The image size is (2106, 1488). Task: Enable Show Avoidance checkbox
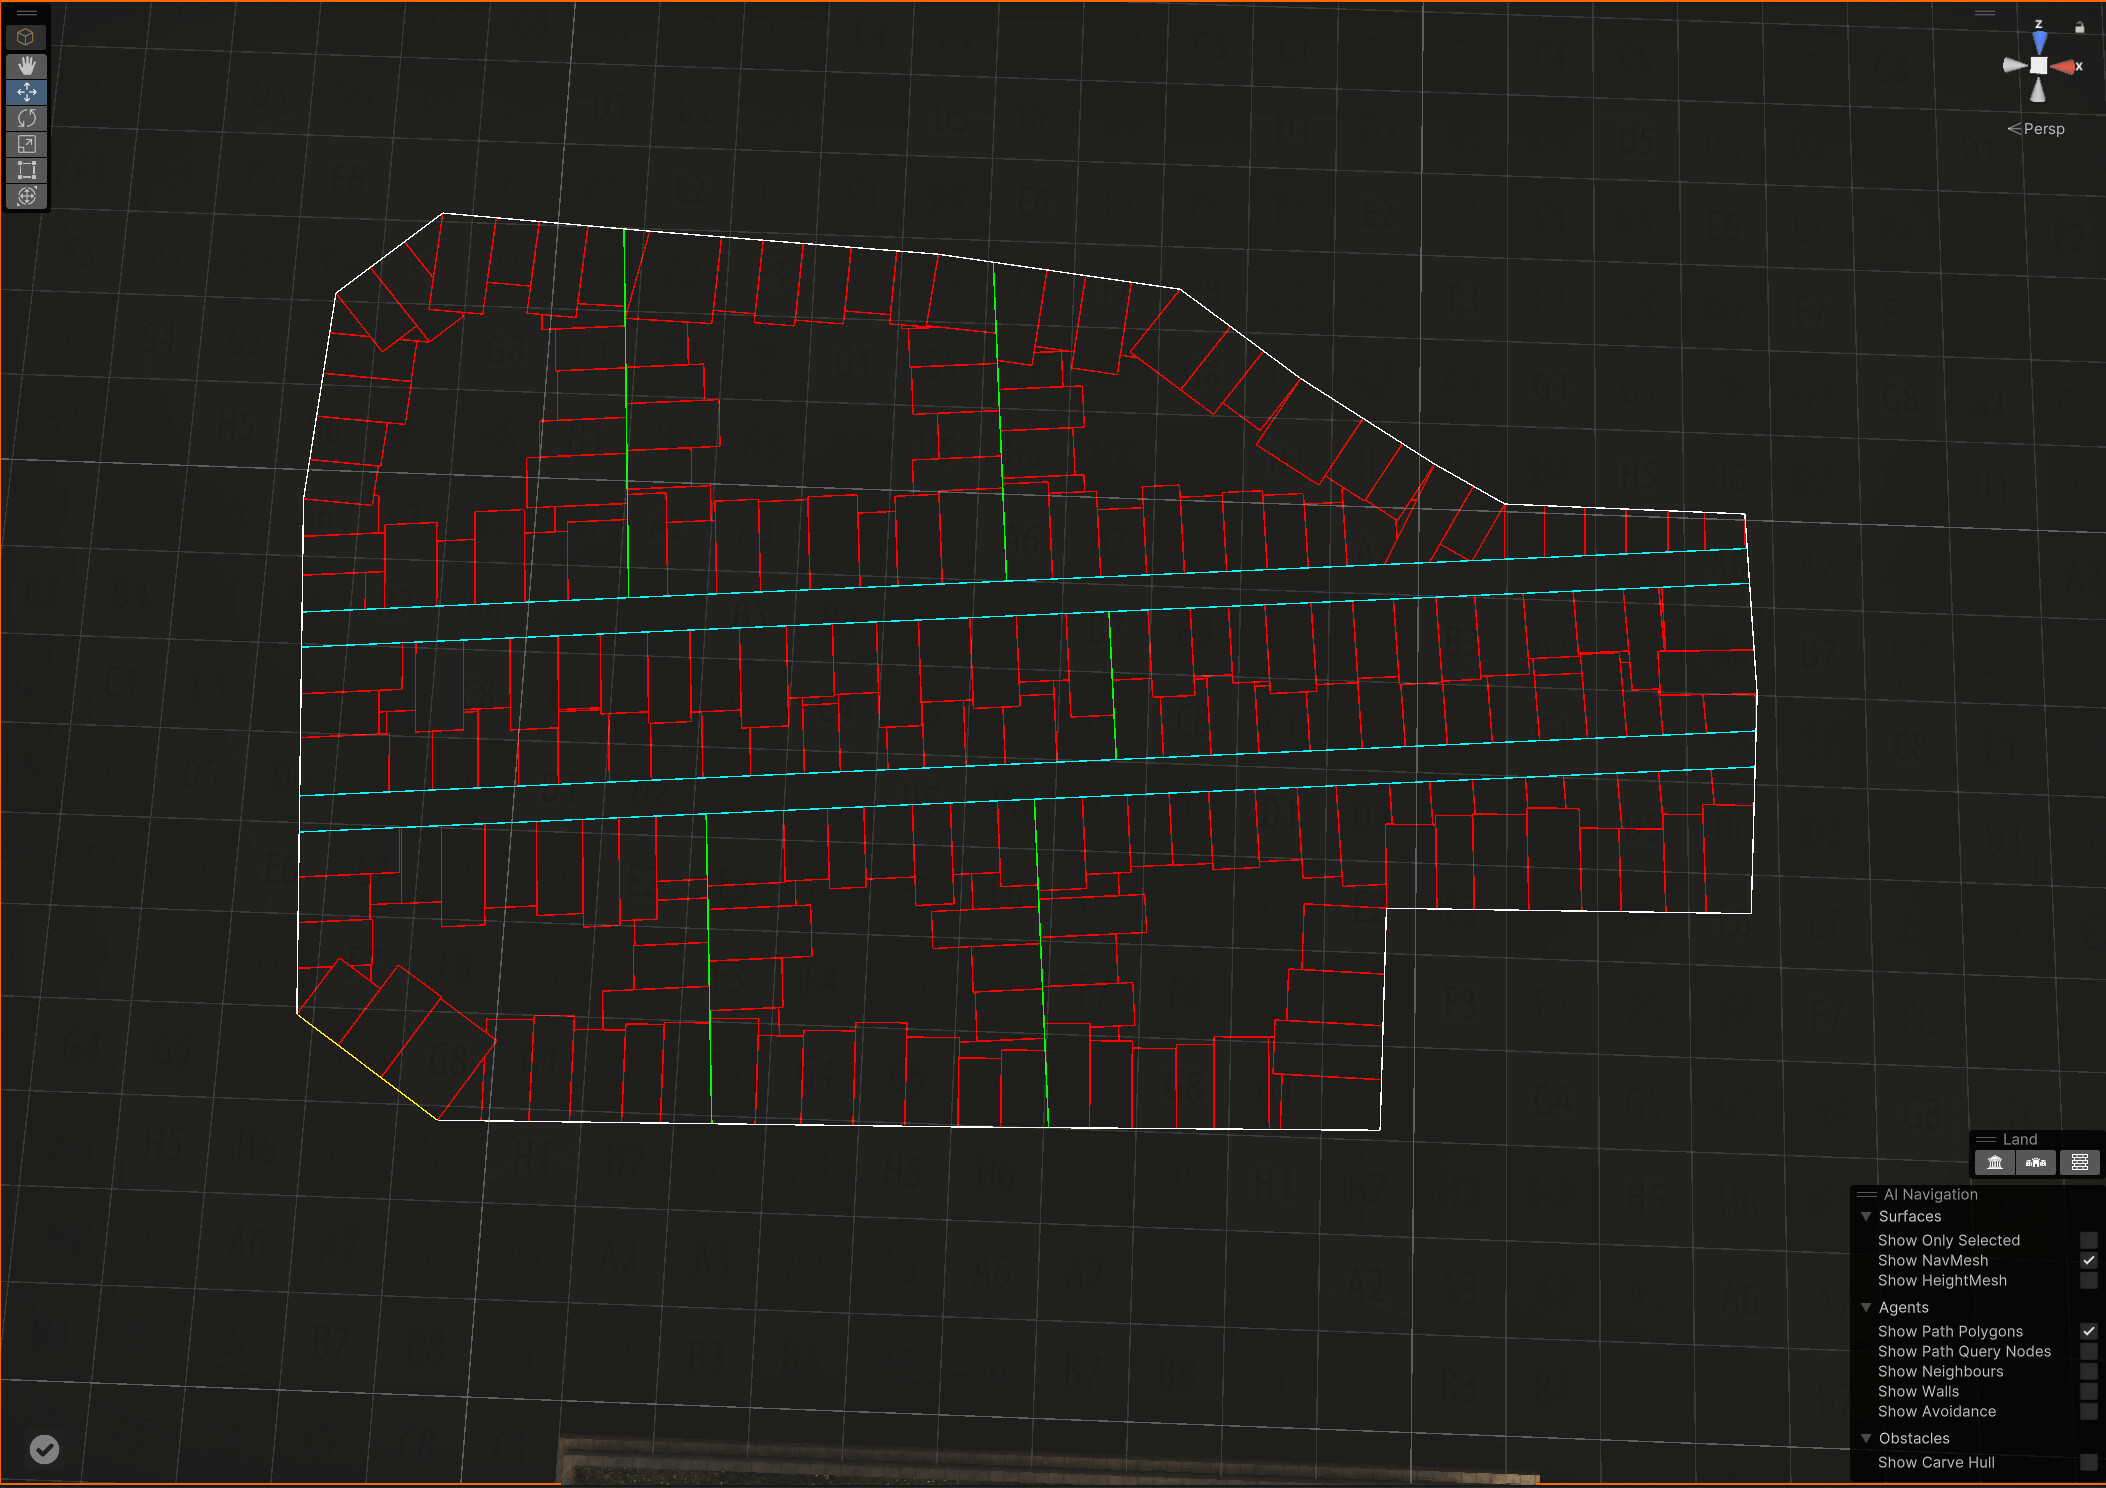click(2088, 1411)
